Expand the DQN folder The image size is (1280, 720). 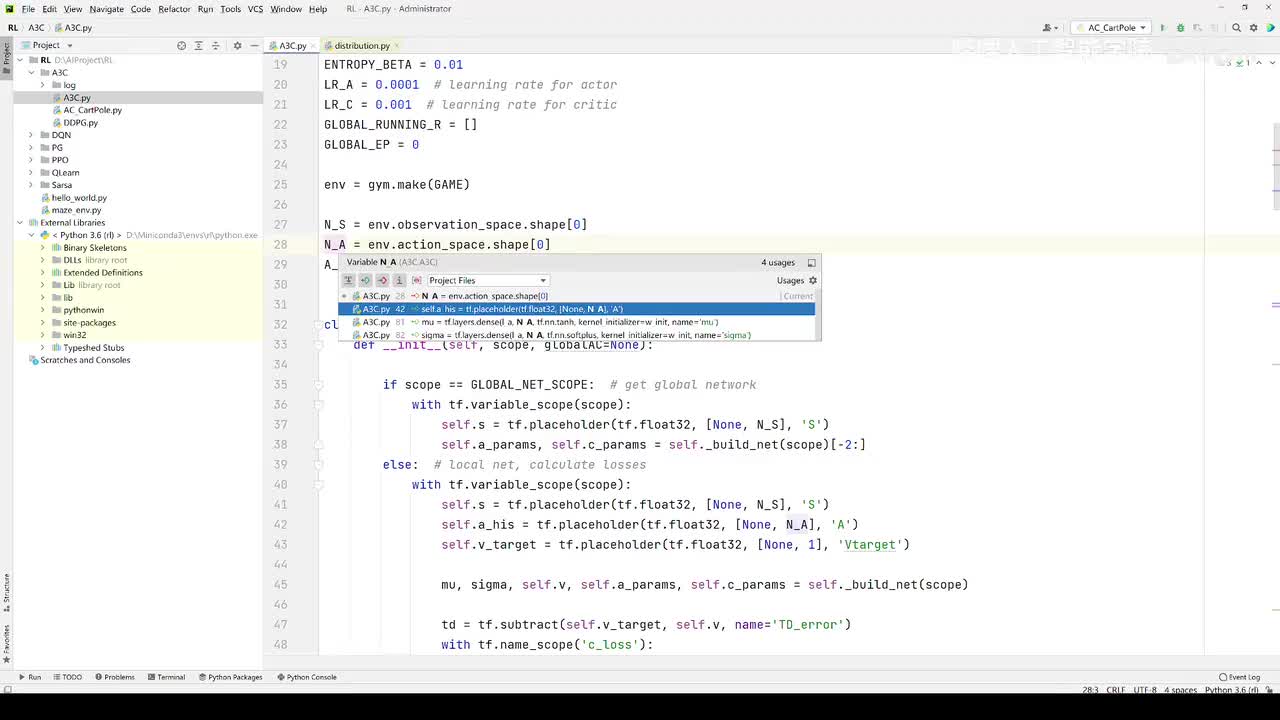coord(31,135)
